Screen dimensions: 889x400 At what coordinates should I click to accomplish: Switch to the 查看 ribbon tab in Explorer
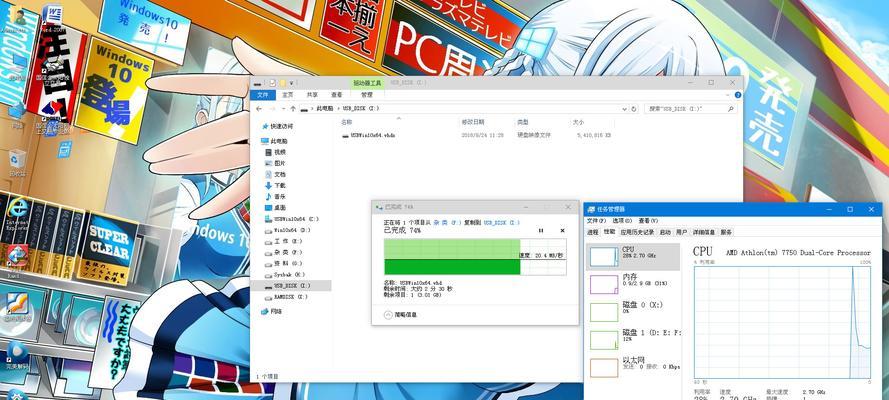pos(337,95)
